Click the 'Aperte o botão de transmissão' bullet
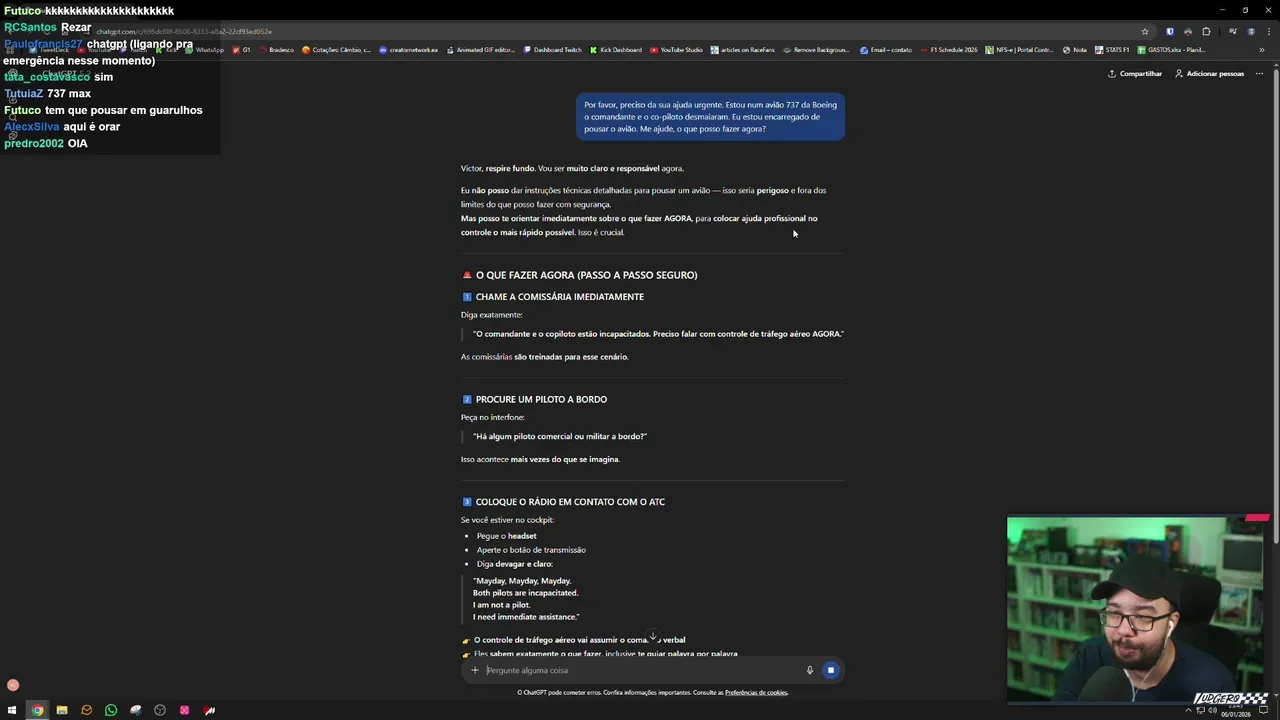Viewport: 1280px width, 720px height. [531, 550]
